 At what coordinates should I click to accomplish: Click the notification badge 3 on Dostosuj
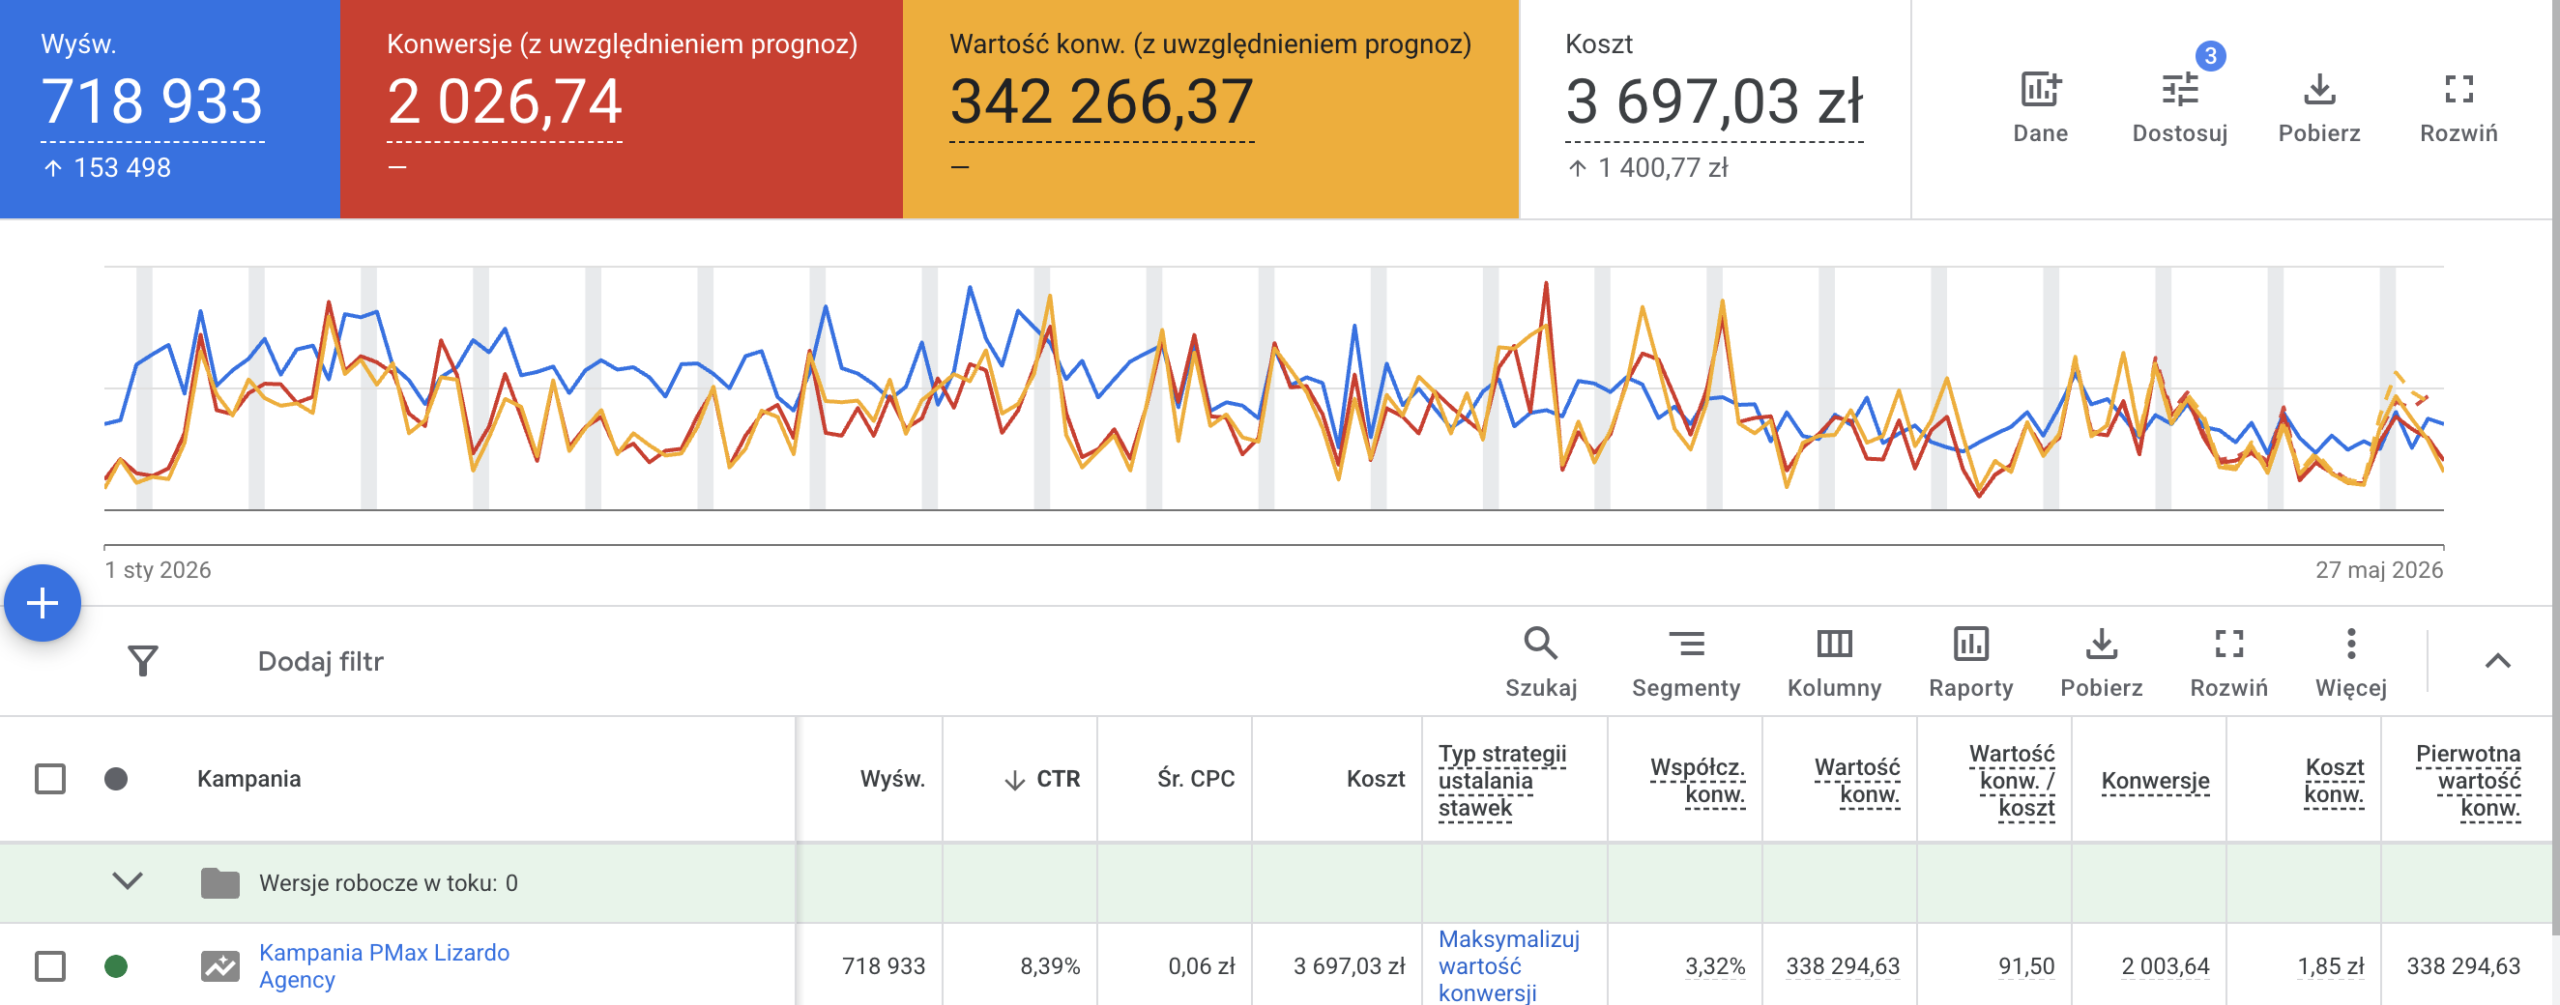click(x=2211, y=56)
